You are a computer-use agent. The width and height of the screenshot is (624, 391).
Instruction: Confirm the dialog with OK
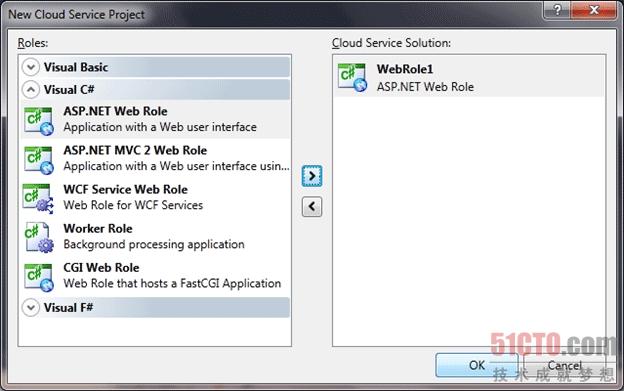click(x=477, y=365)
